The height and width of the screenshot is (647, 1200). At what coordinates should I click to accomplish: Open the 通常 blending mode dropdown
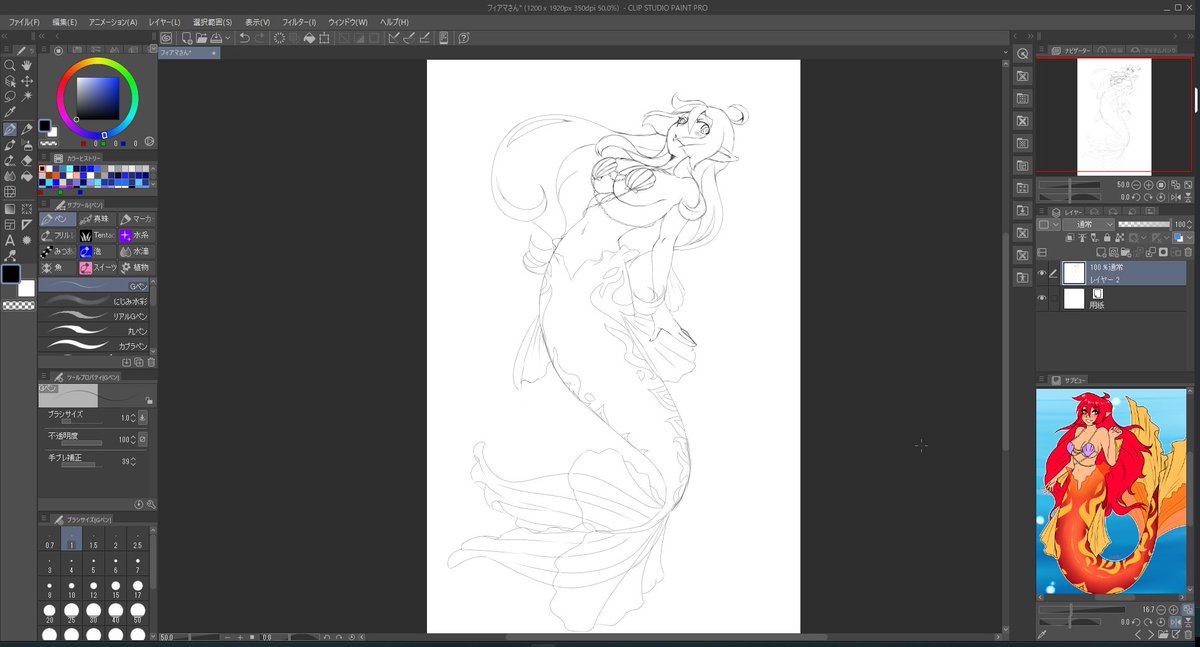point(1088,225)
